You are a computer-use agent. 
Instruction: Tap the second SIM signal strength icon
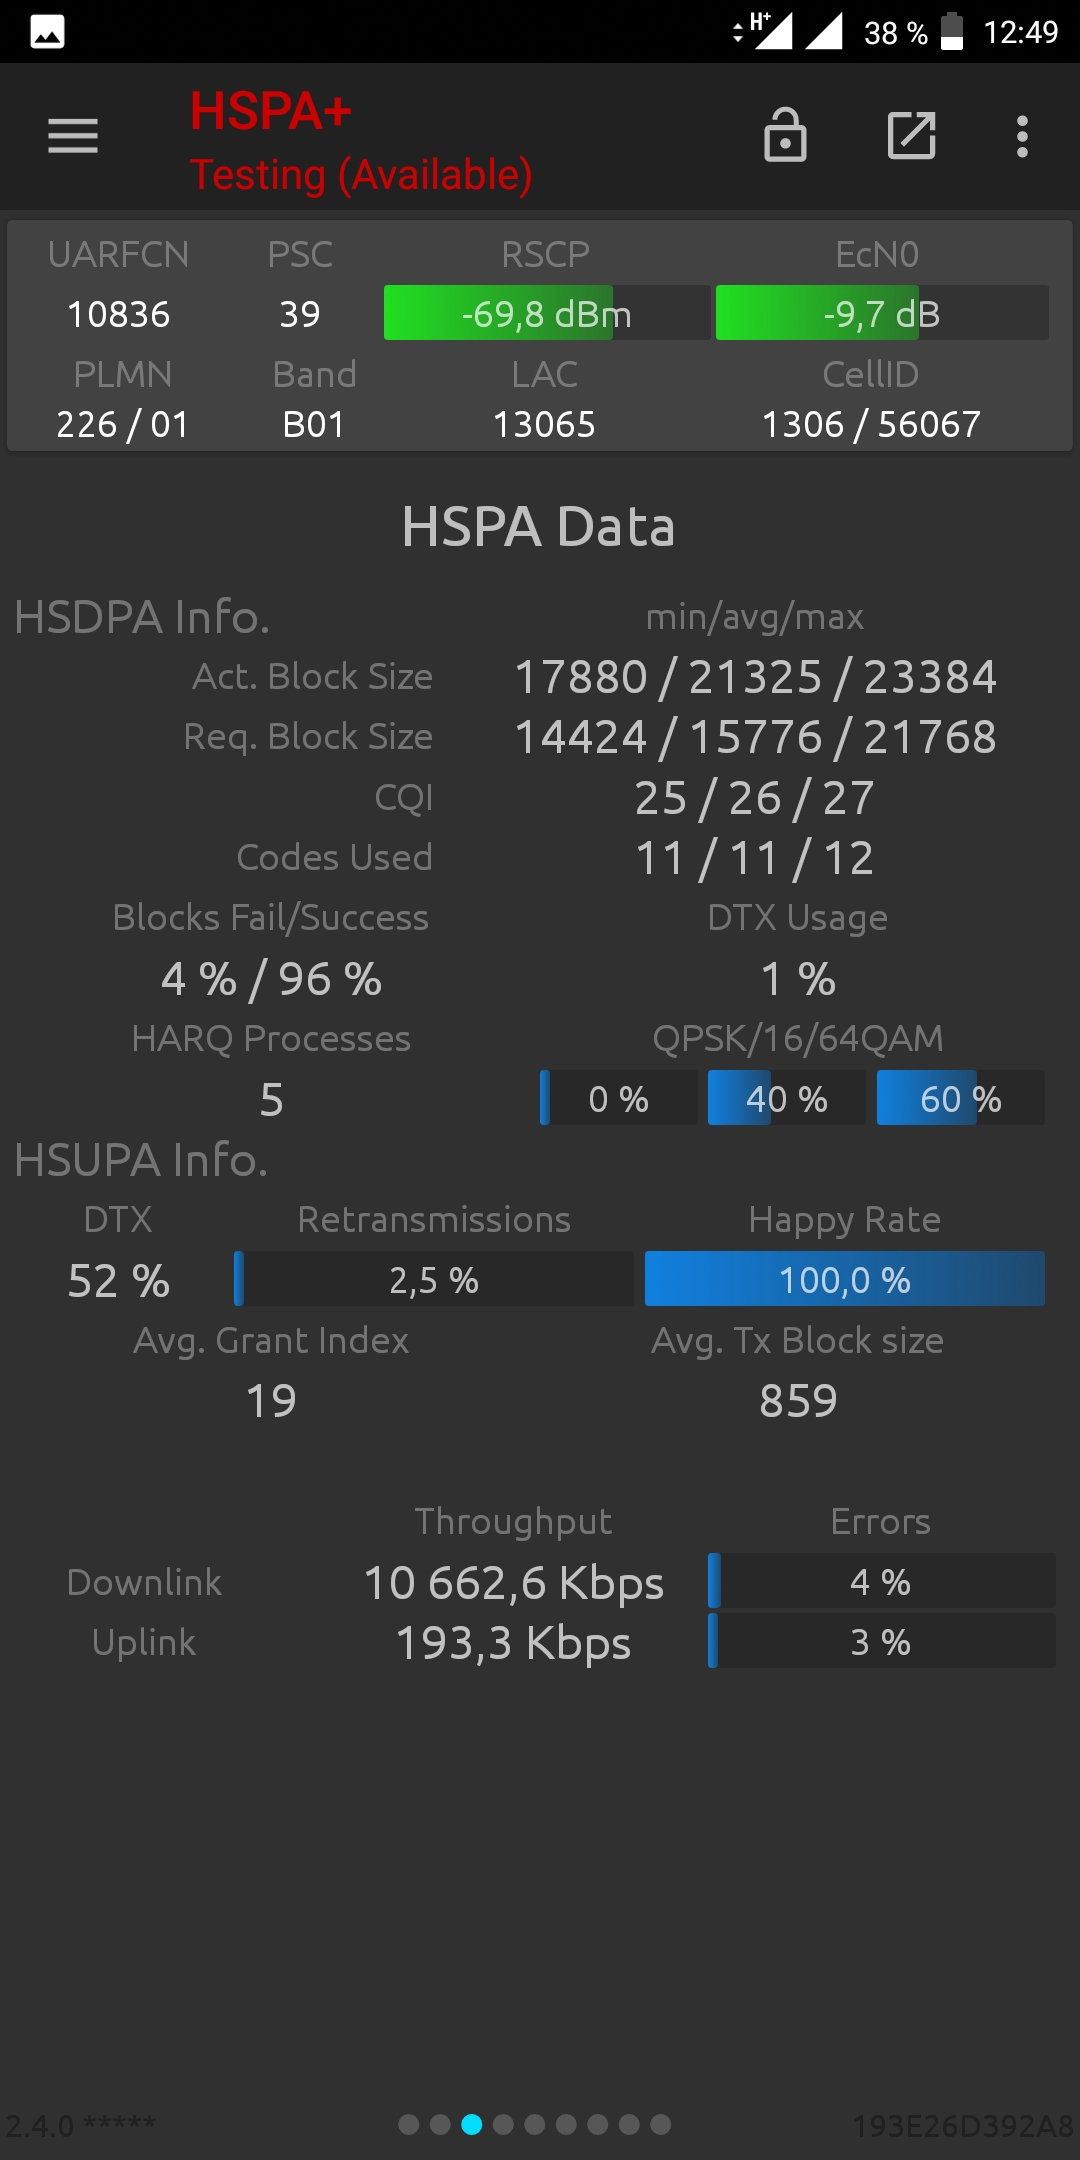click(824, 31)
